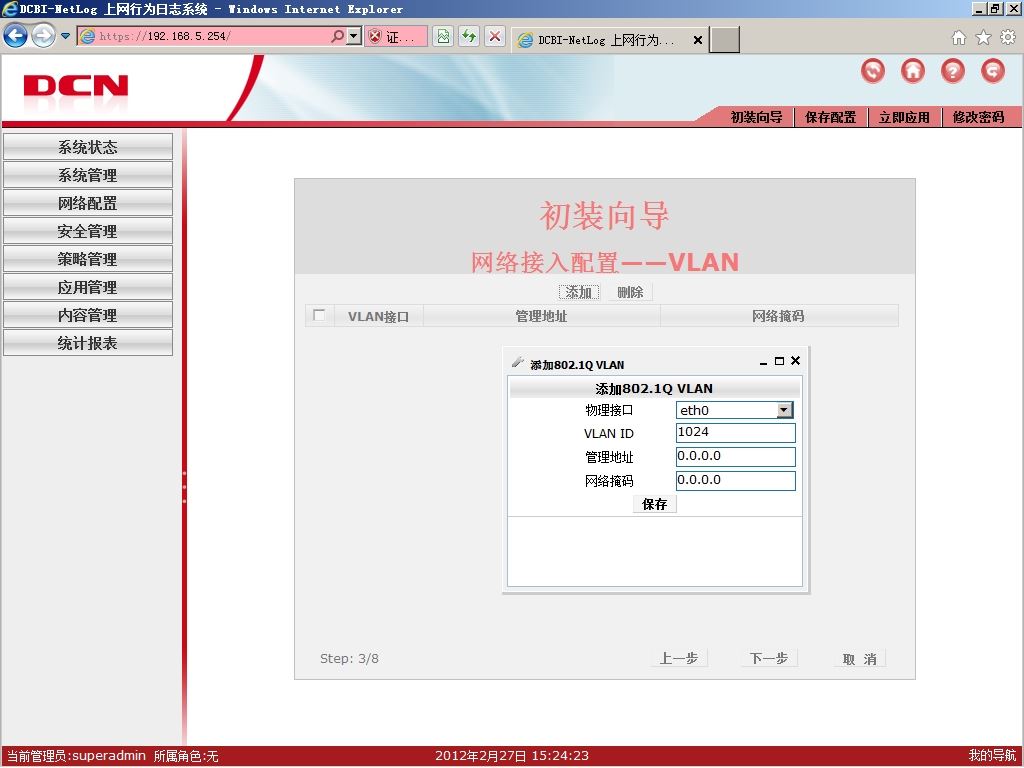Click the 保存配置 tab

pos(830,118)
